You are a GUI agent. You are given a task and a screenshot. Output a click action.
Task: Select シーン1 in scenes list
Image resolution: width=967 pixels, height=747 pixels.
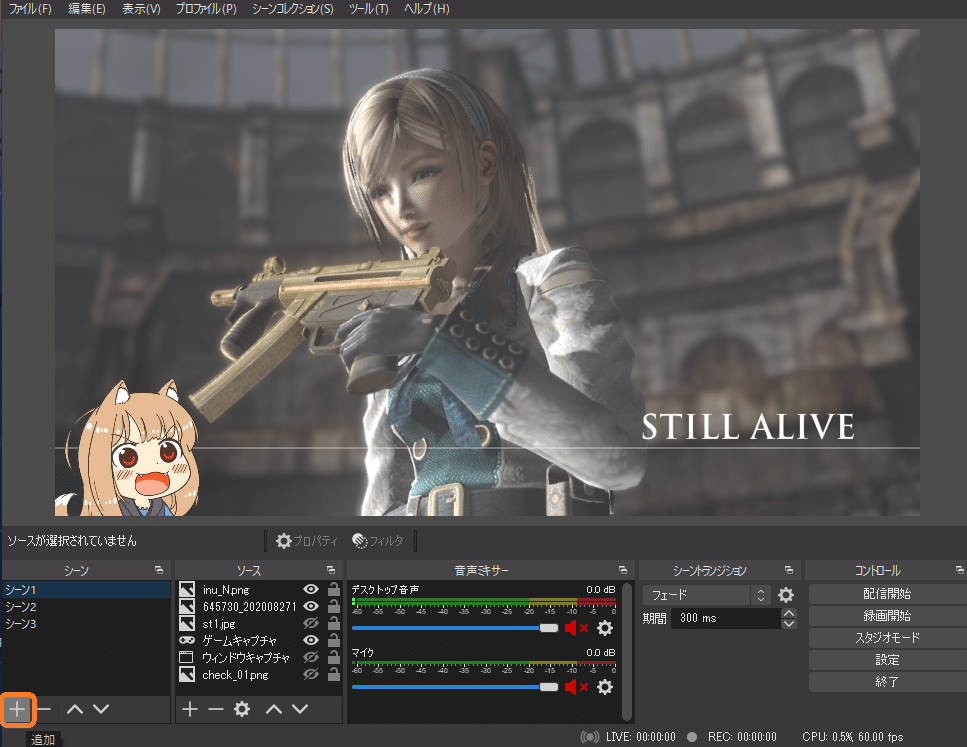[x=86, y=590]
